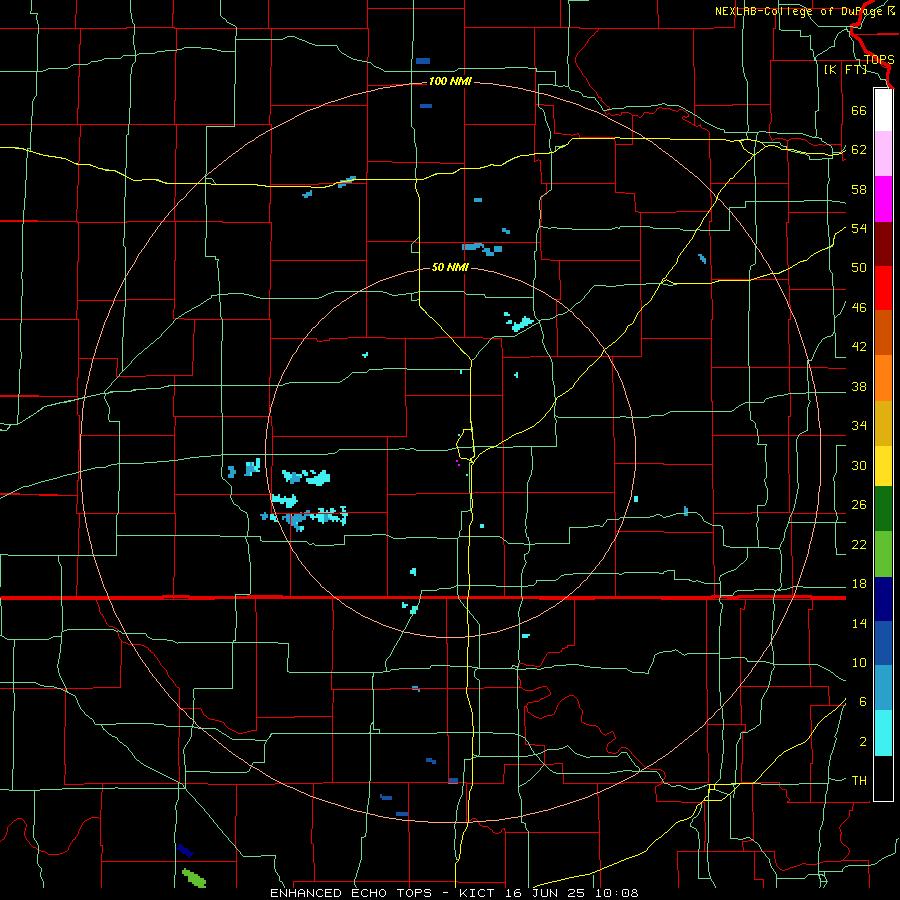Click the dark green 30 kft legend color
Image resolution: width=900 pixels, height=900 pixels.
883,509
